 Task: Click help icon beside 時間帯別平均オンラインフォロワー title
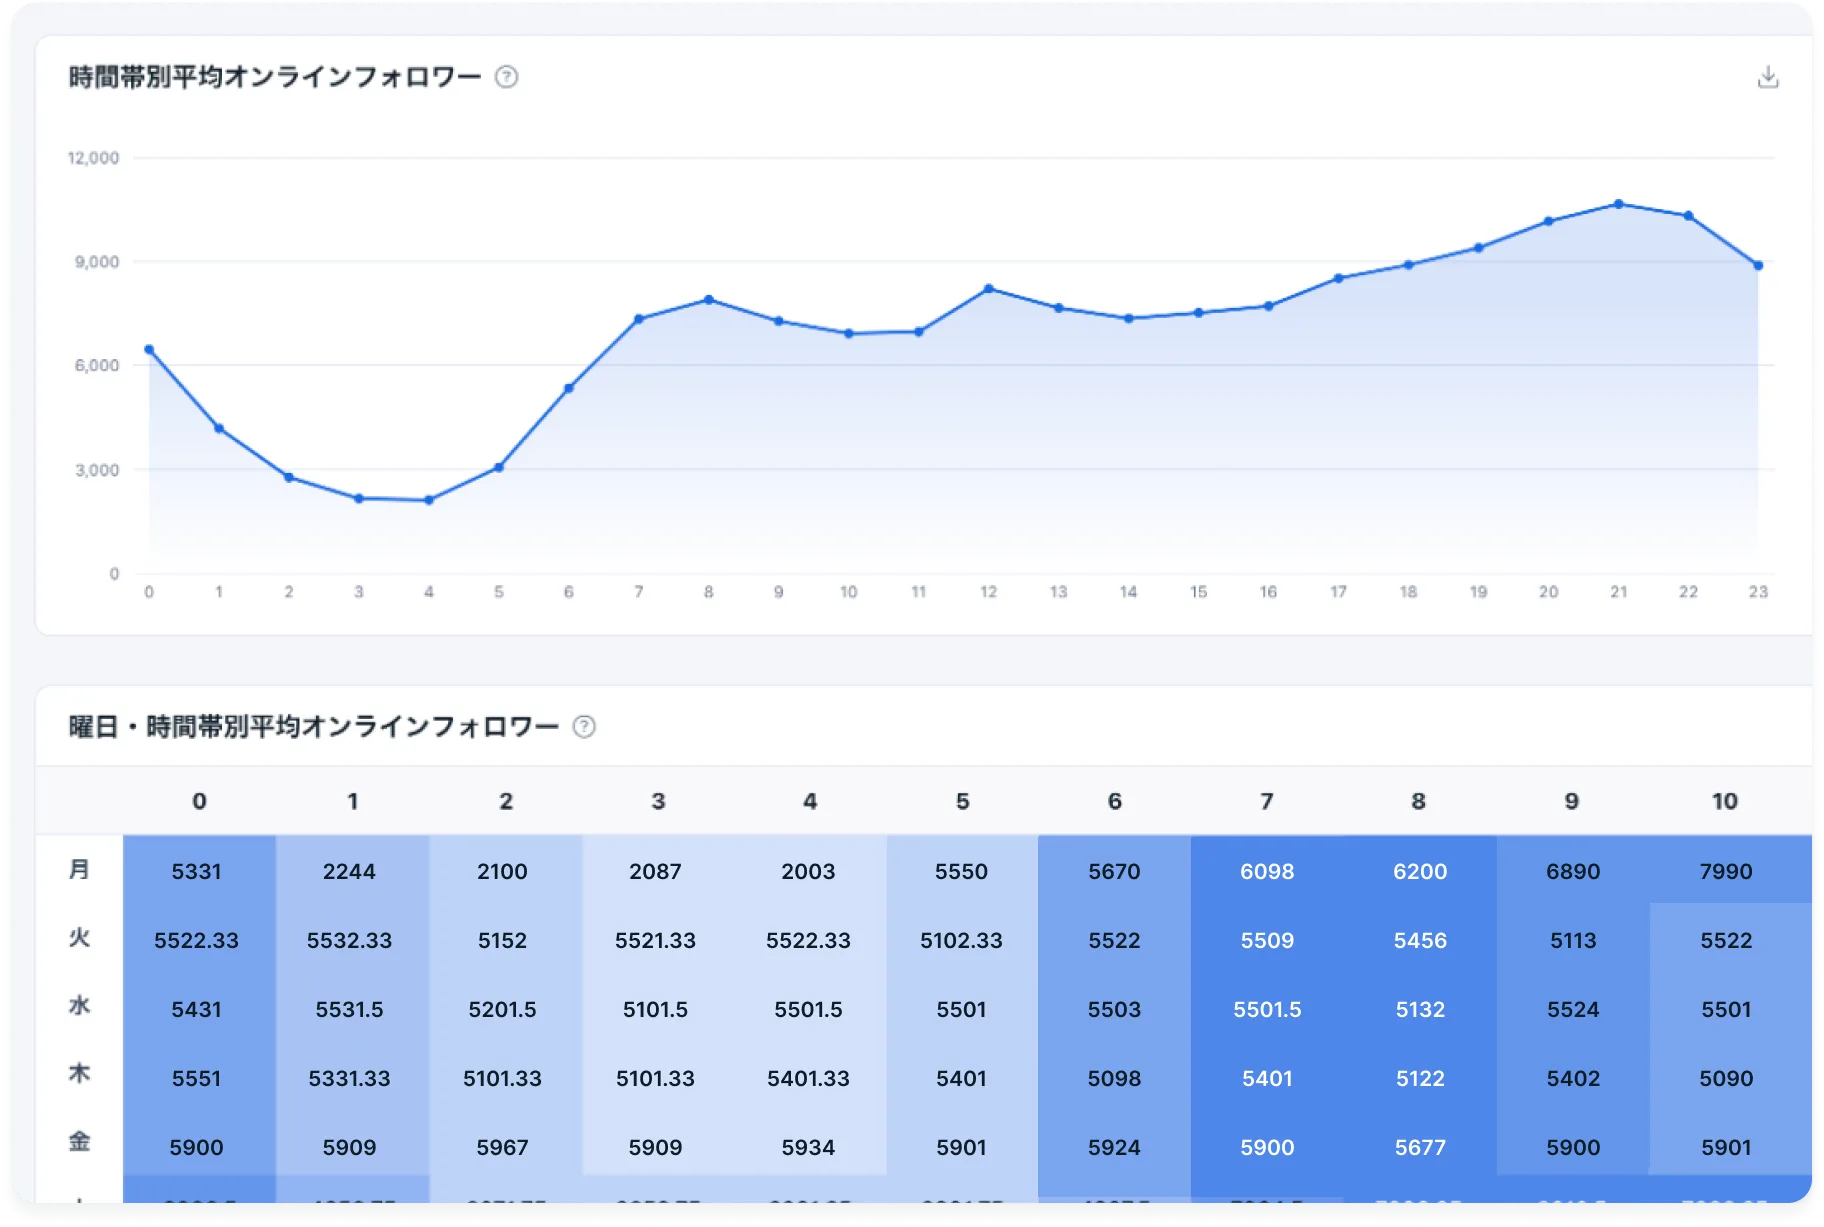point(507,77)
